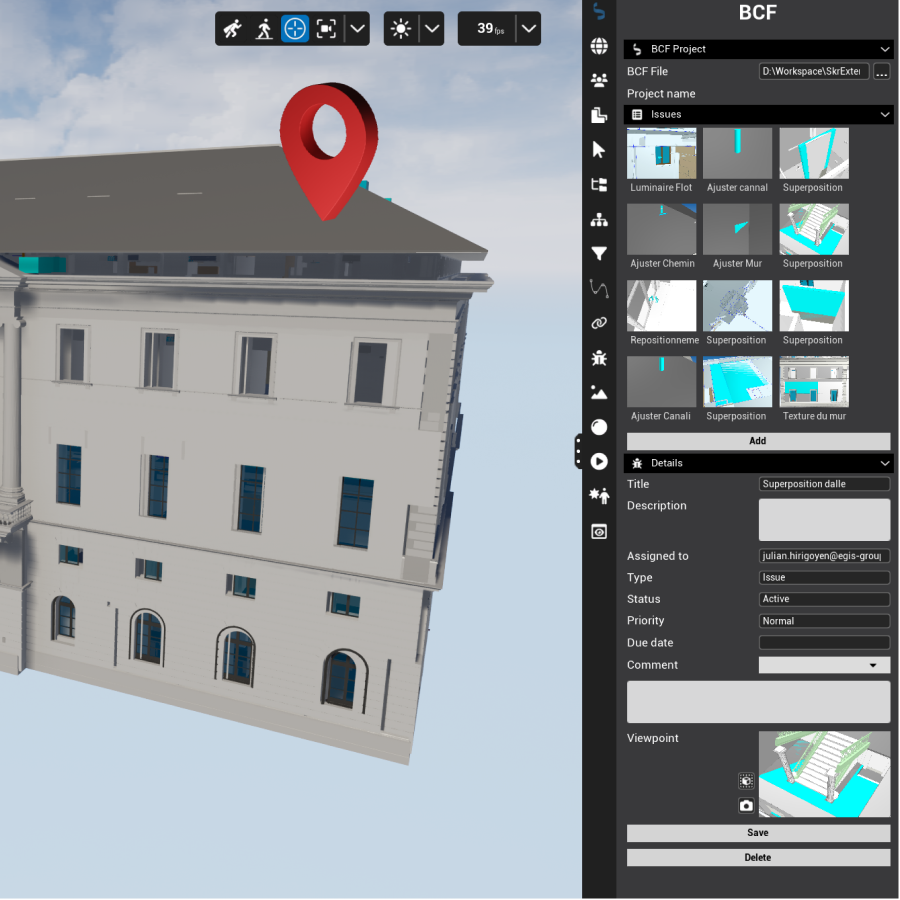Viewport: 900px width, 900px height.
Task: Open the globe panel in the sidebar
Action: (x=599, y=46)
